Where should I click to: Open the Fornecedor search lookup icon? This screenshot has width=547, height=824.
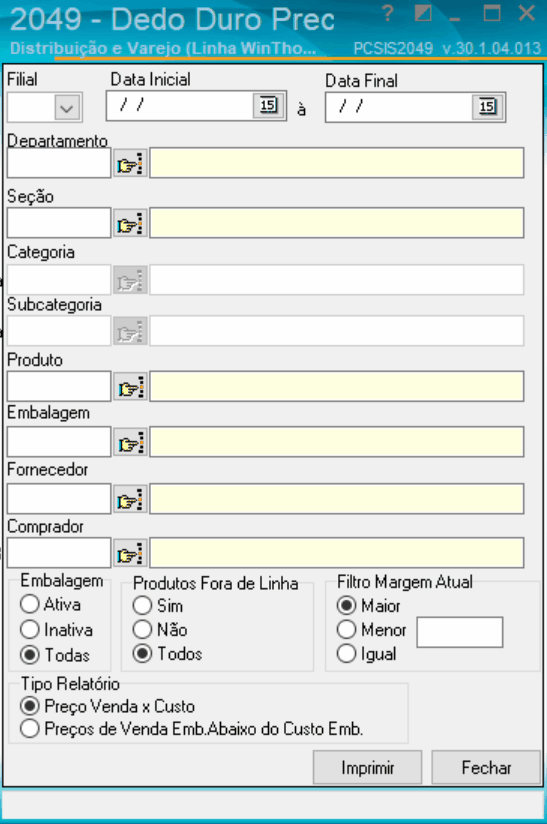pos(130,499)
